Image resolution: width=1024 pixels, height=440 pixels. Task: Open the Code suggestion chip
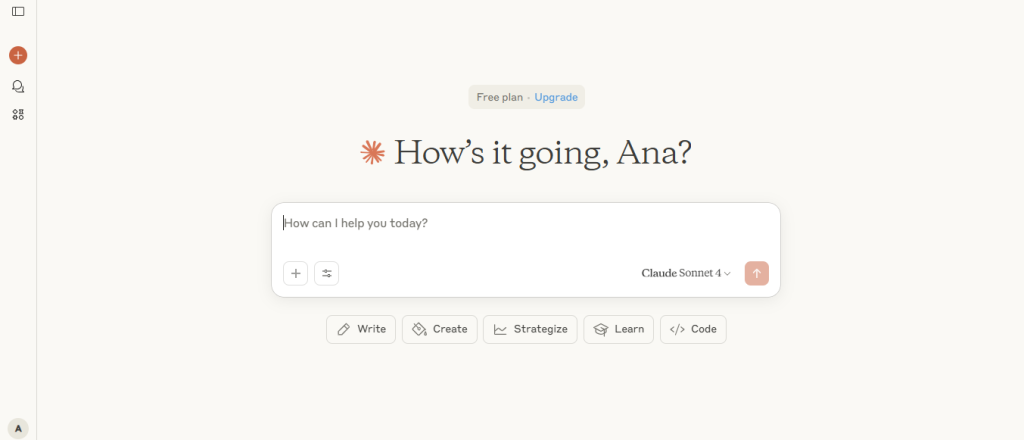(x=693, y=329)
